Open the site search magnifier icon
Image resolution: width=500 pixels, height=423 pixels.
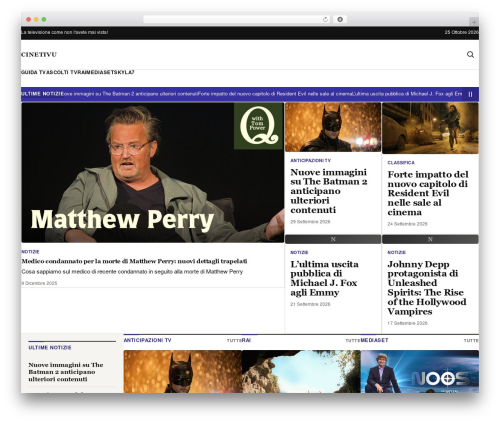[x=470, y=54]
